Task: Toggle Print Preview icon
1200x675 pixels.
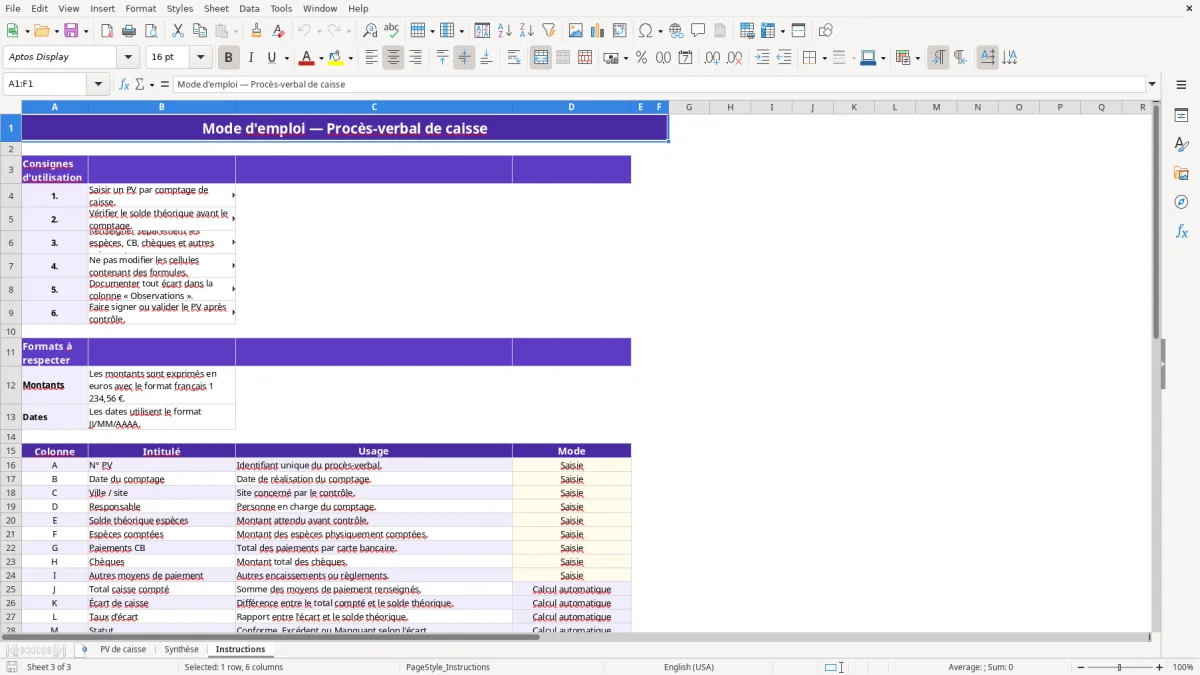Action: [x=151, y=31]
